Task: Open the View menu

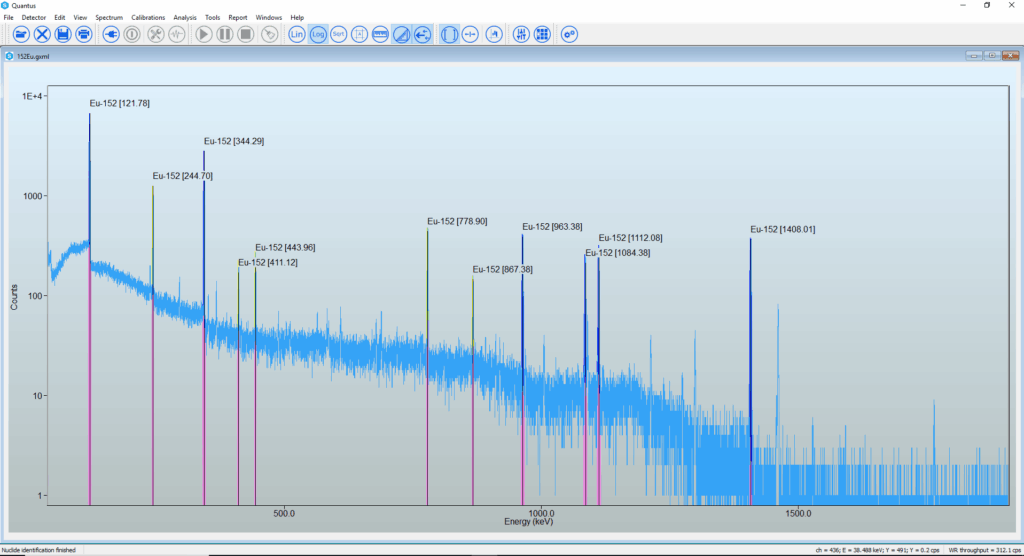Action: pos(80,18)
